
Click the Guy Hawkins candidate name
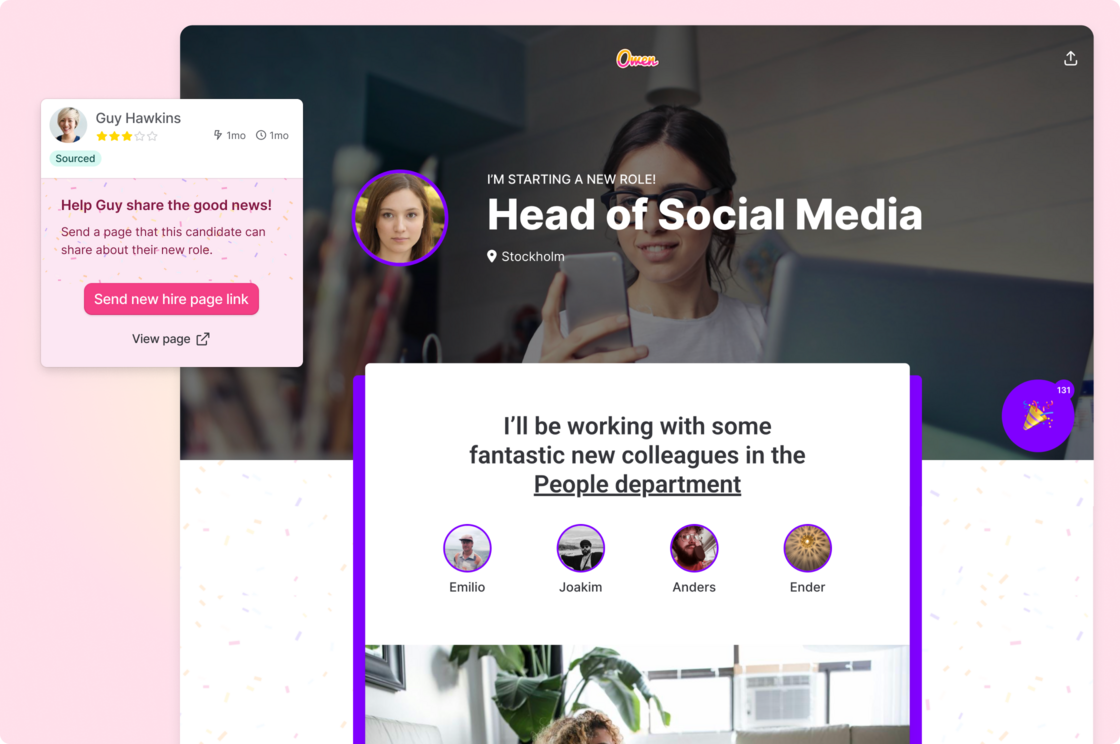[x=138, y=118]
